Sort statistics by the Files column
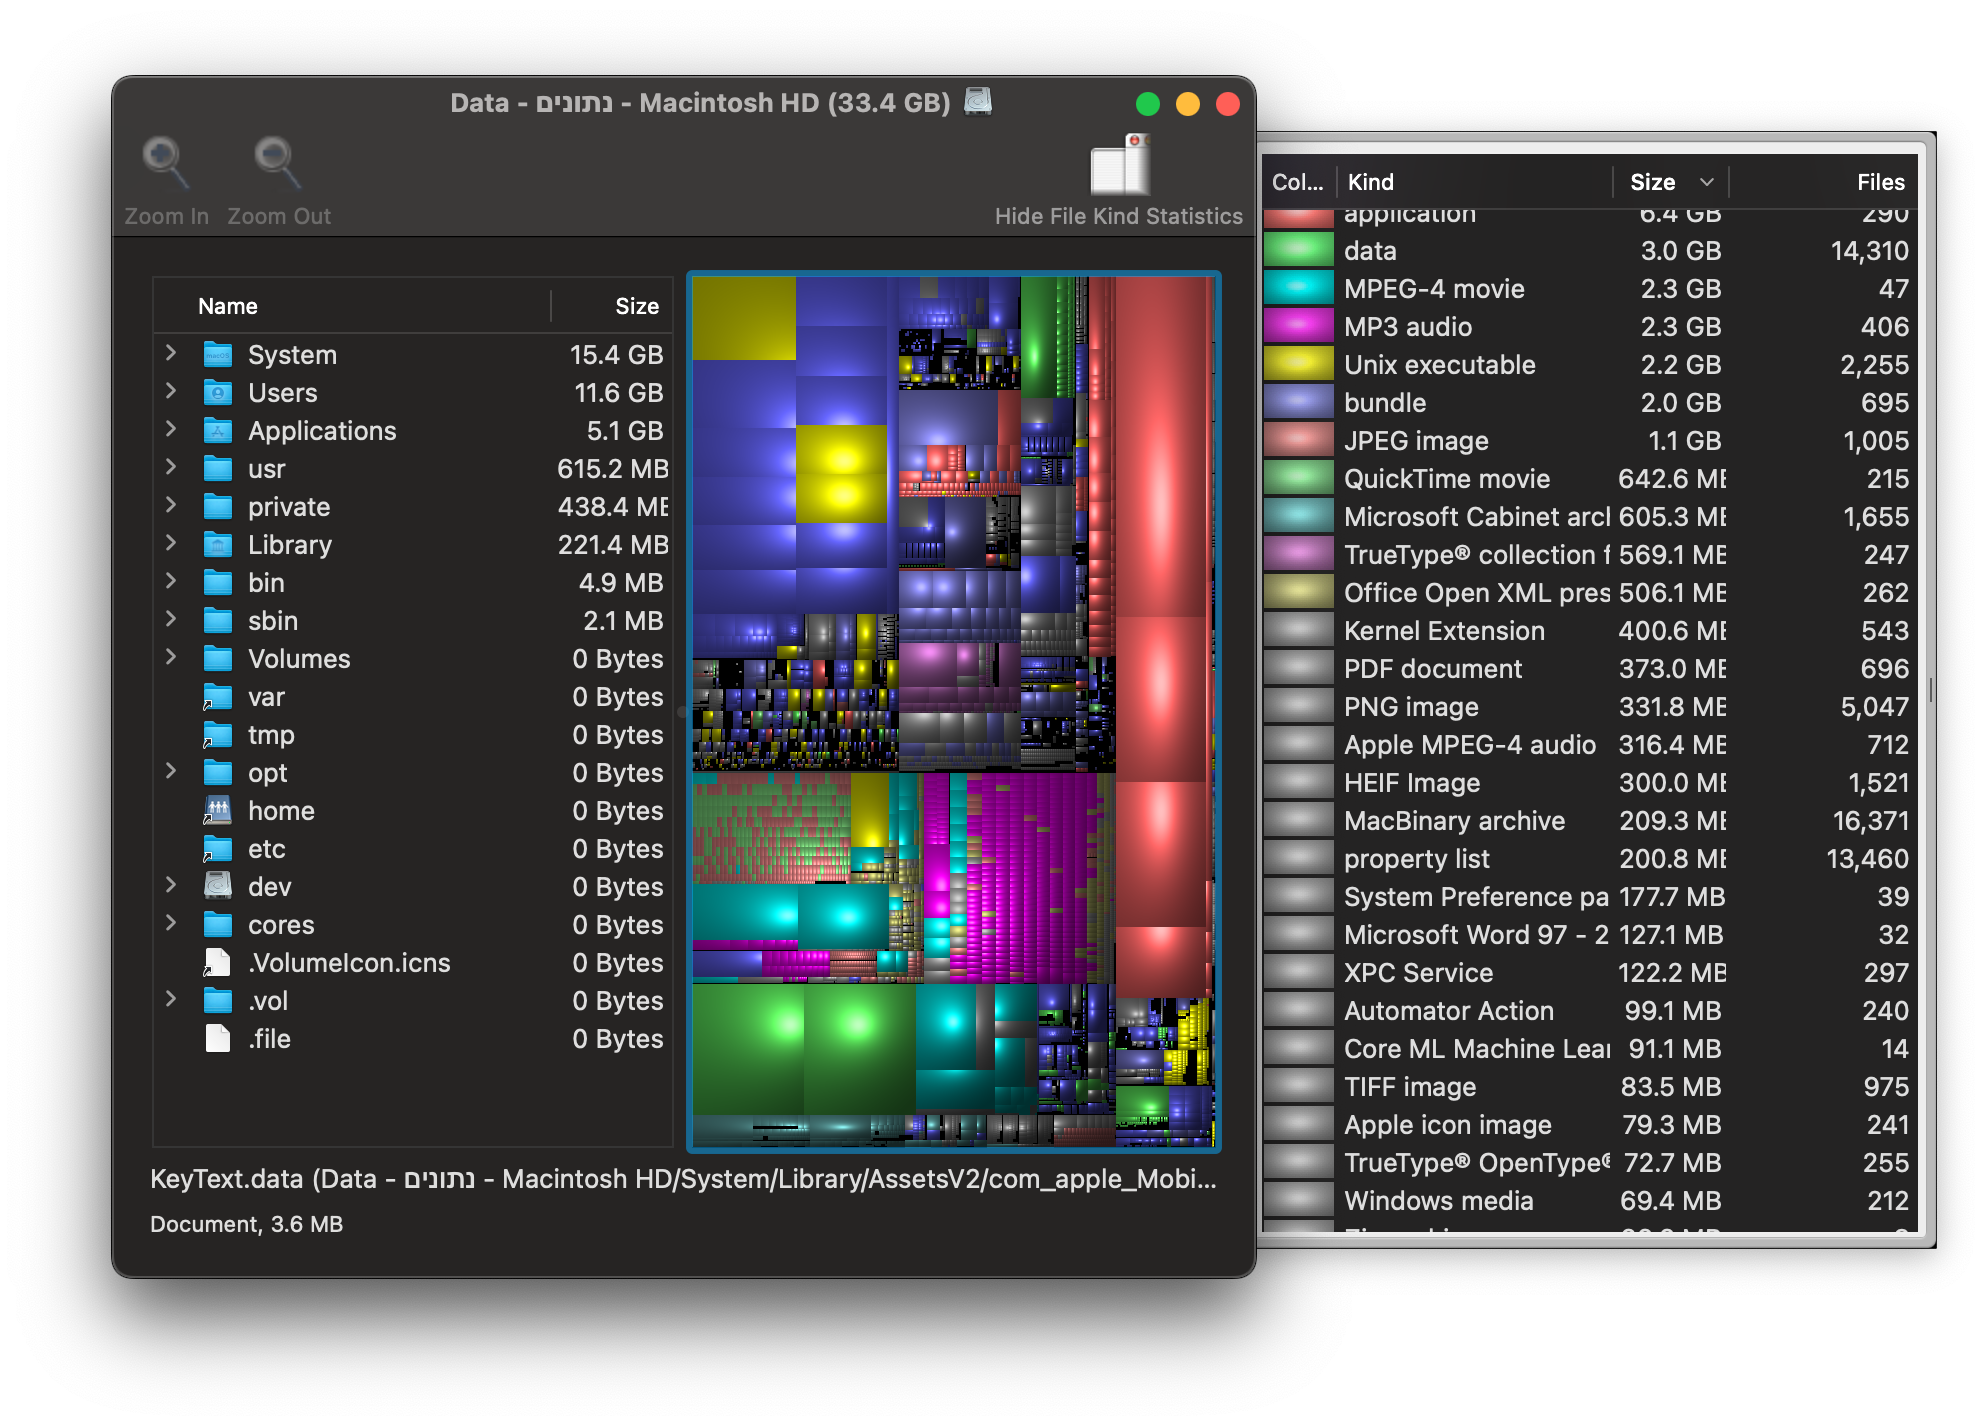1982x1426 pixels. pos(1880,182)
